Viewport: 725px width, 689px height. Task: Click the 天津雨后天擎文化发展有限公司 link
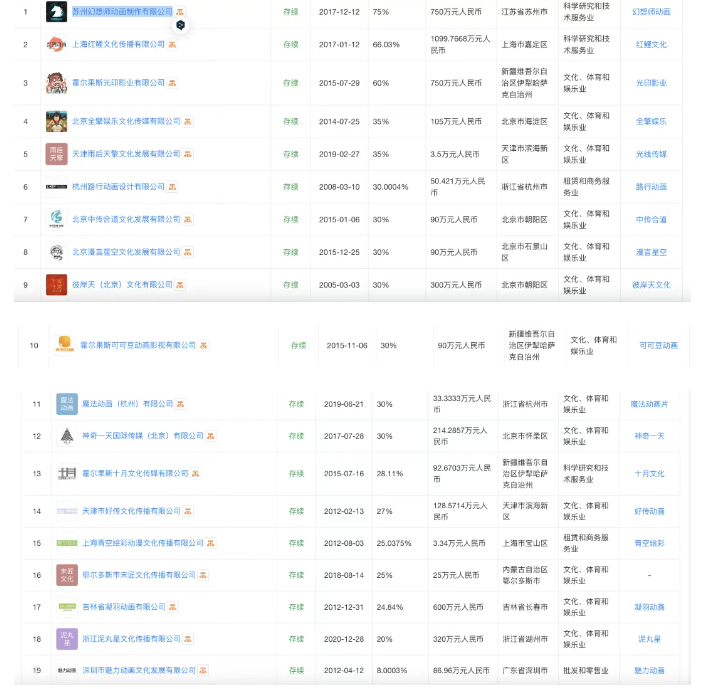[x=126, y=154]
